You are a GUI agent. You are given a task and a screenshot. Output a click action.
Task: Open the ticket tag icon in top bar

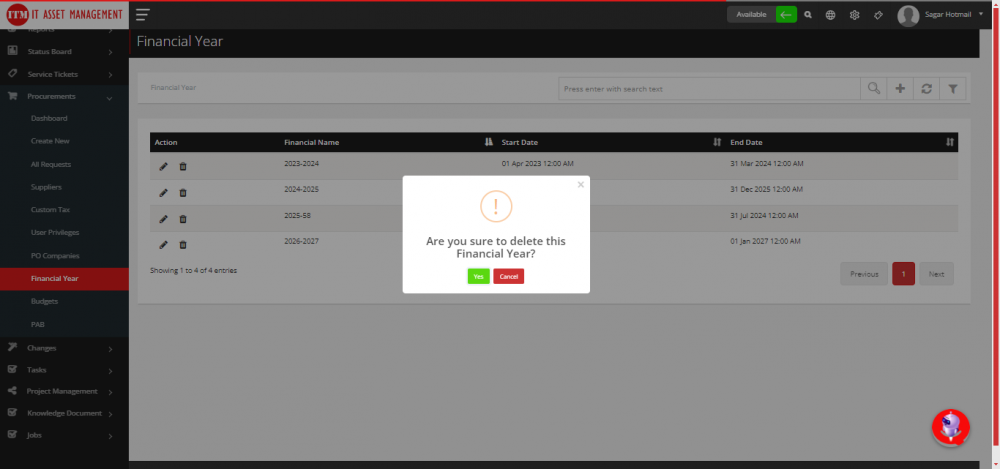click(x=878, y=15)
